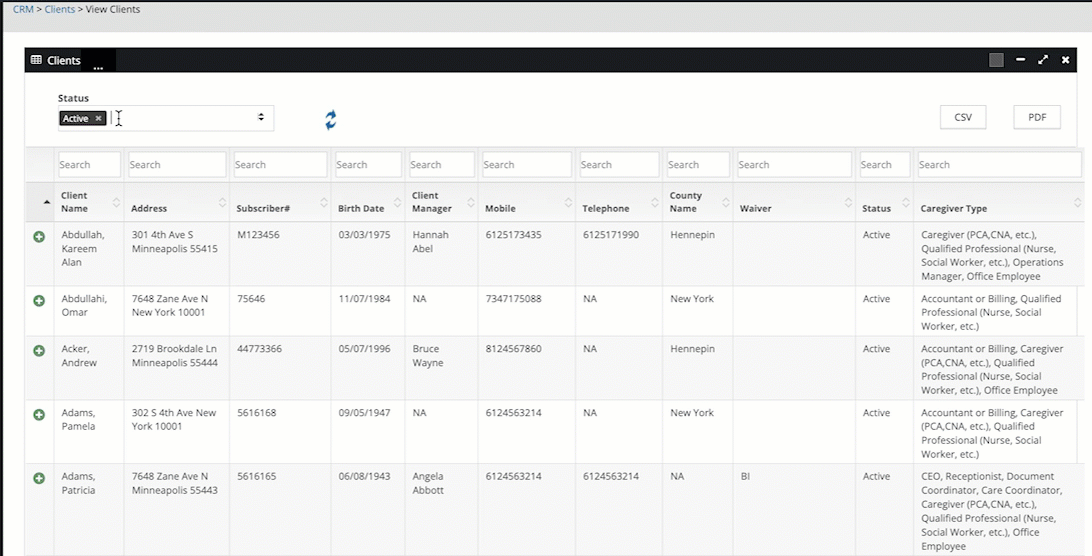1092x556 pixels.
Task: Click the first column sort arrow
Action: (47, 202)
